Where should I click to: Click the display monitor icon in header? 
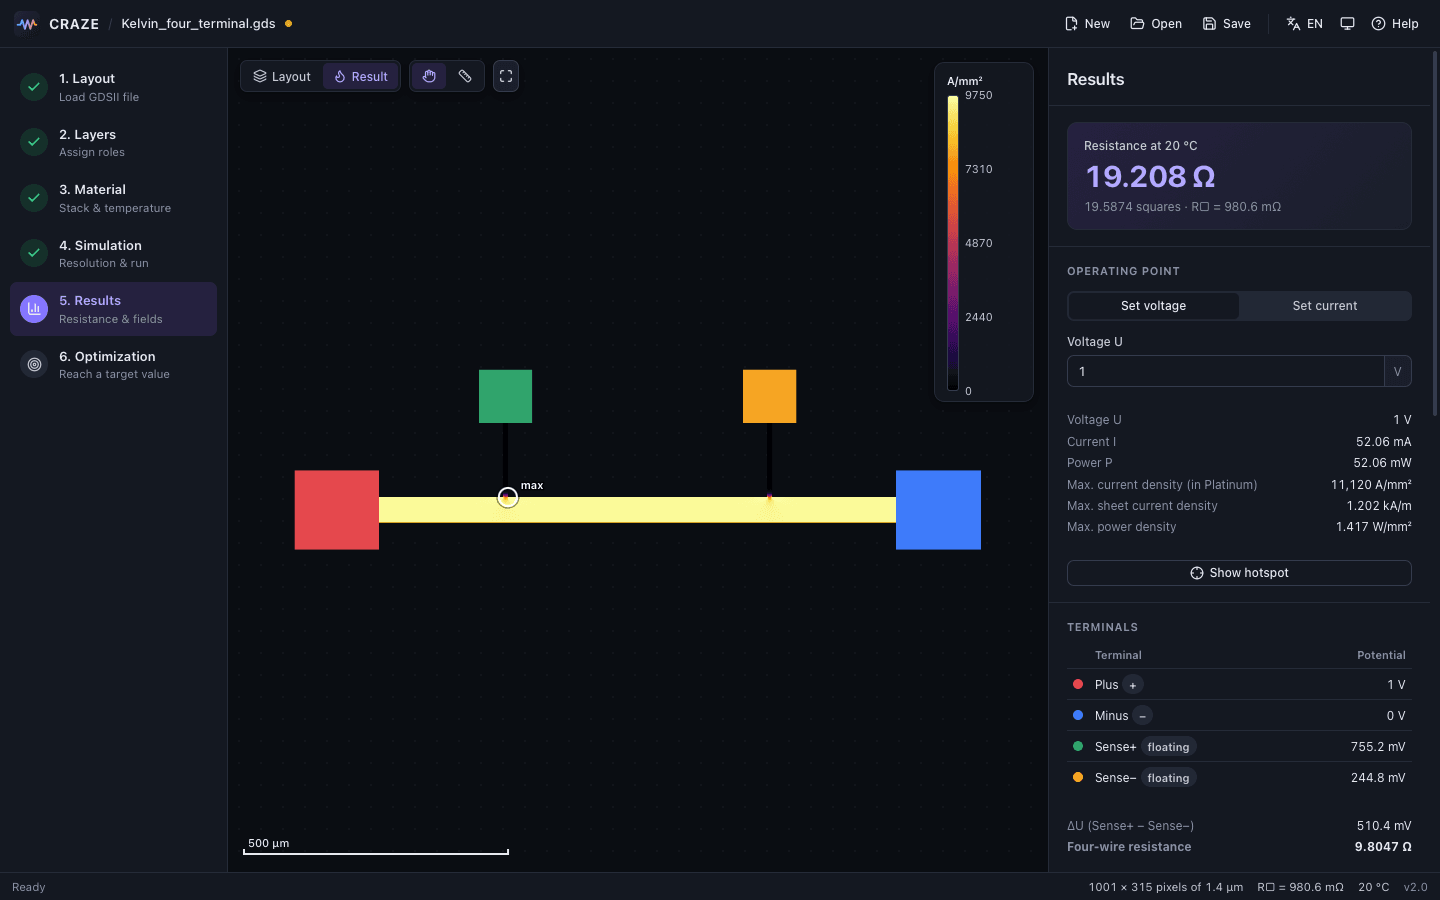[1347, 24]
